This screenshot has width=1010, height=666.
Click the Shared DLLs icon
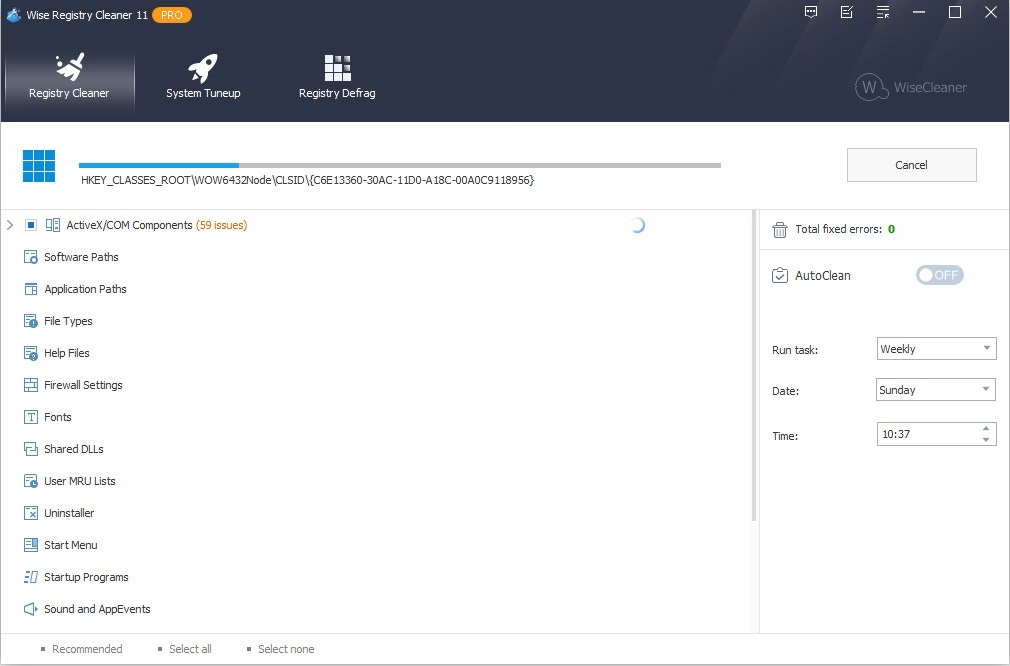click(31, 449)
